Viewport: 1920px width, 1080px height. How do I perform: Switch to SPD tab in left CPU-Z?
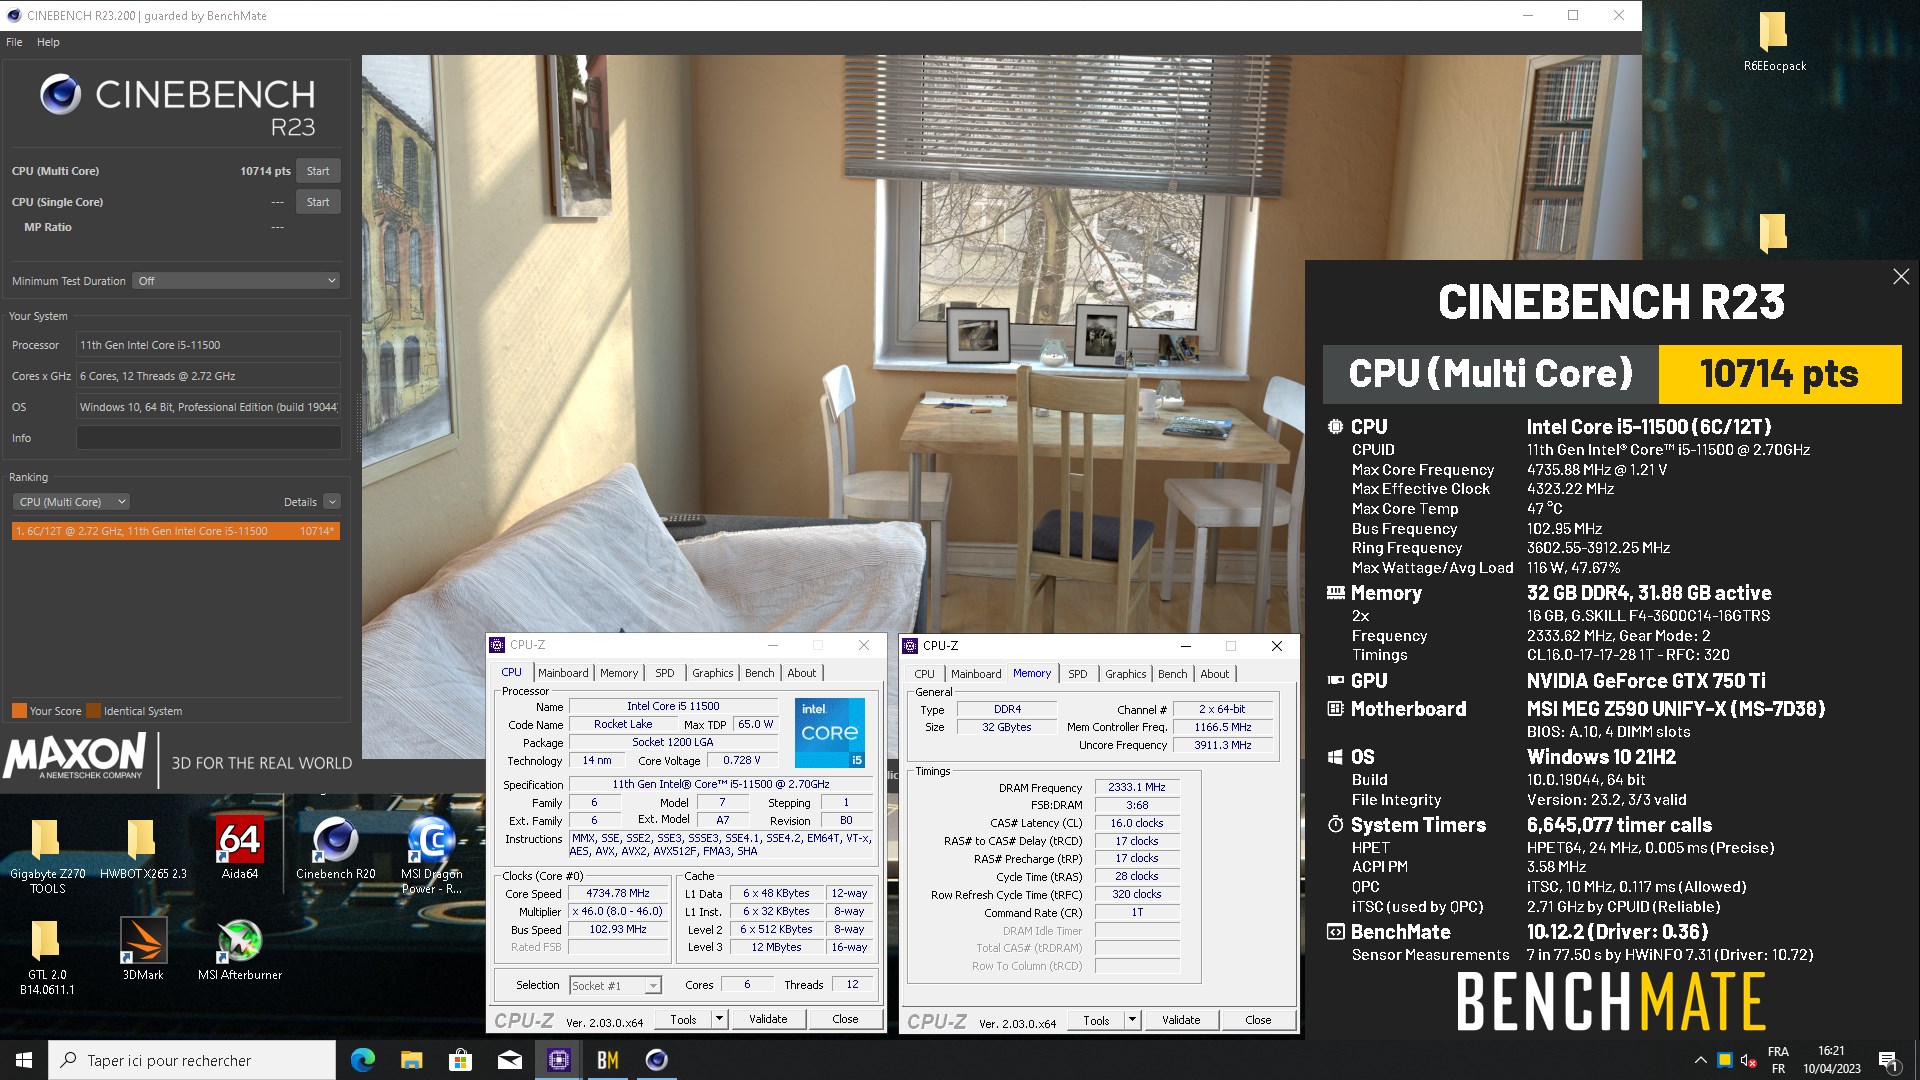point(665,673)
